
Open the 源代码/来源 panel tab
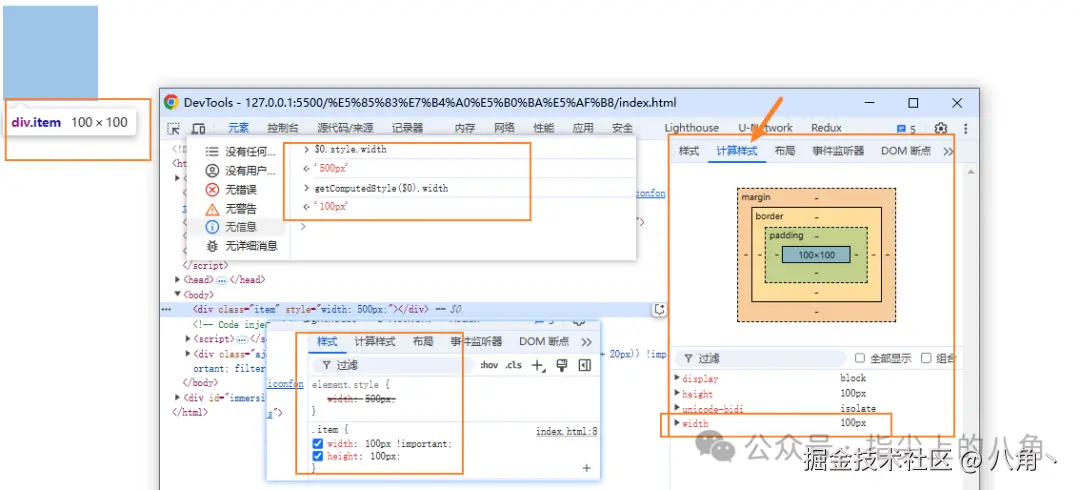tap(345, 128)
